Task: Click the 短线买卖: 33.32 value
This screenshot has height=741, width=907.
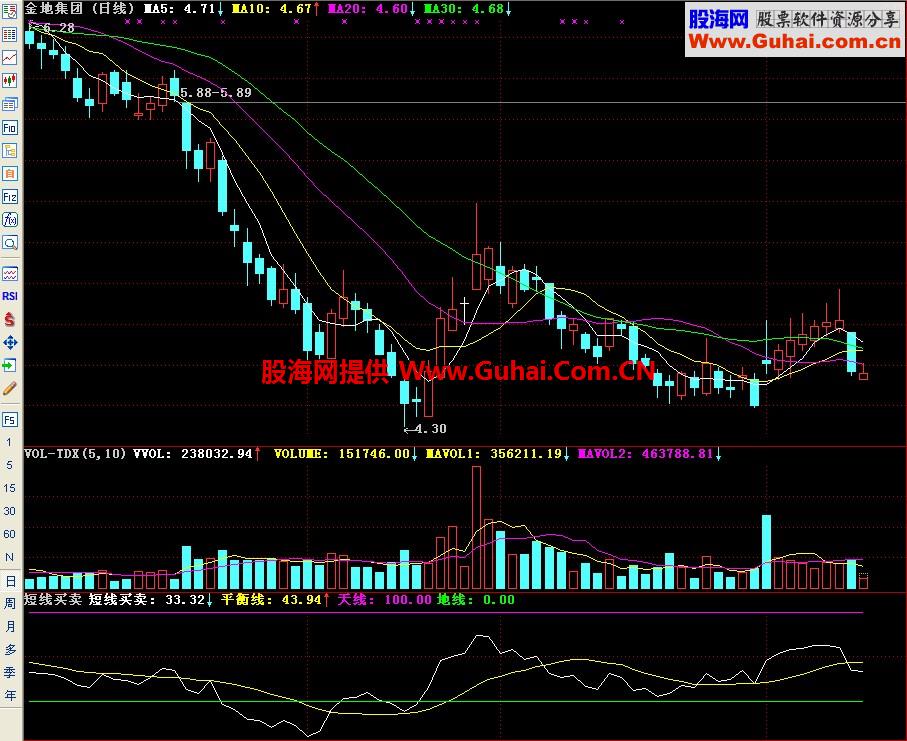Action: (x=150, y=600)
